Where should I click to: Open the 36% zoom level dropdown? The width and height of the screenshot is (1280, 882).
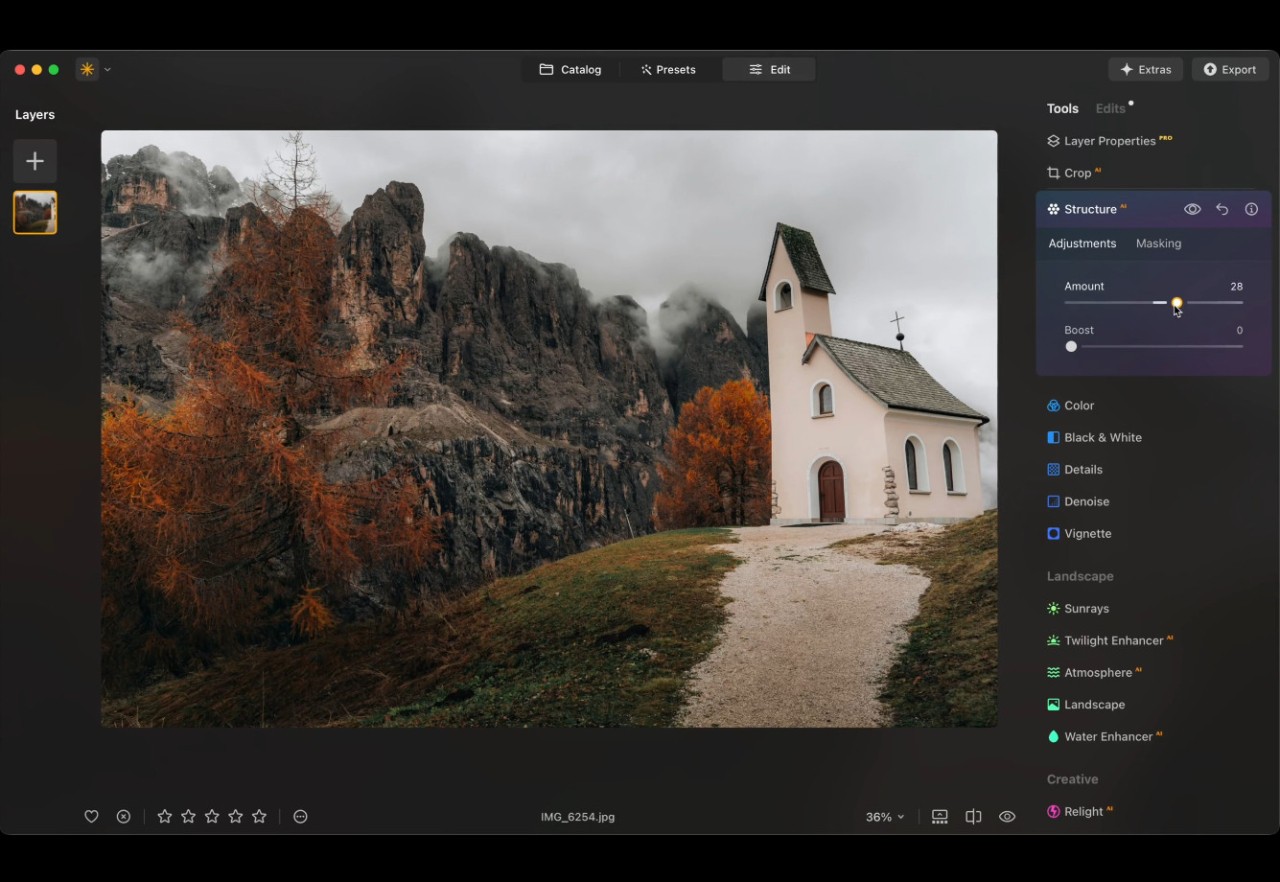pos(885,817)
